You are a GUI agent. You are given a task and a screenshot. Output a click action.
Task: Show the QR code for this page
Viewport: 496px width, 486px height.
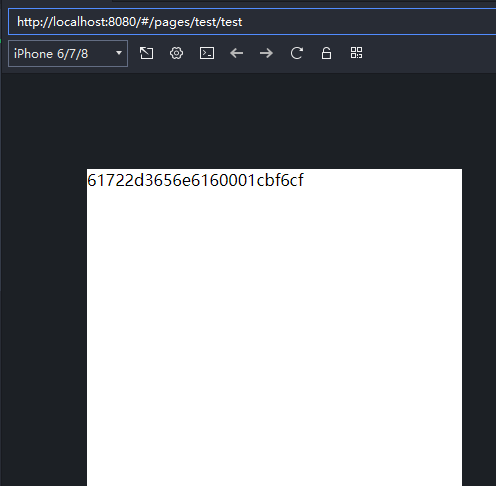(x=356, y=53)
